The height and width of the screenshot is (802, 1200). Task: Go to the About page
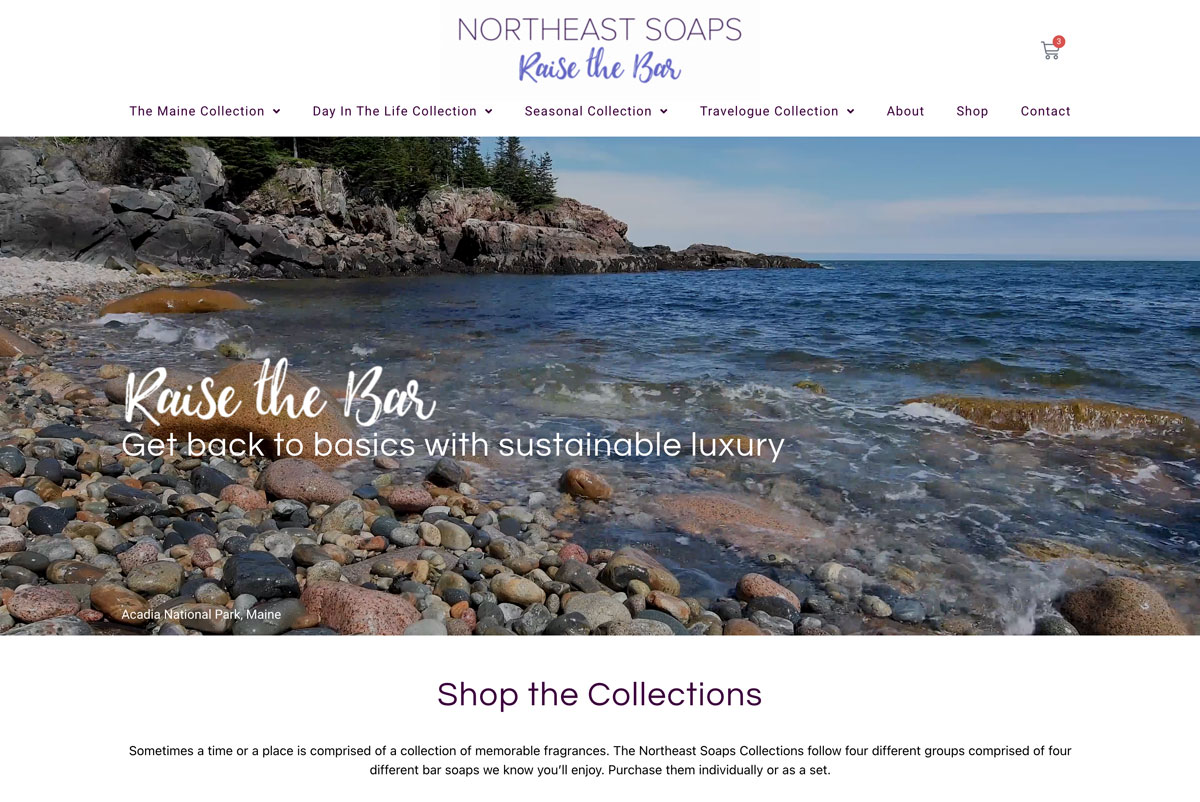point(905,111)
